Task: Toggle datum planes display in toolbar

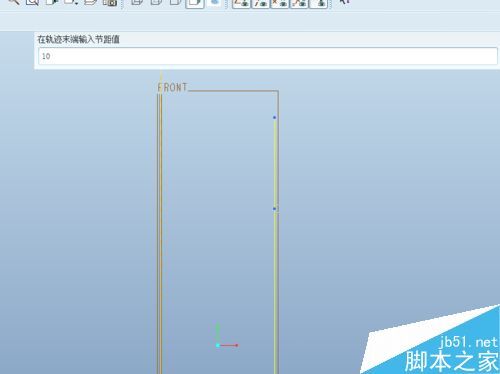Action: coord(241,3)
